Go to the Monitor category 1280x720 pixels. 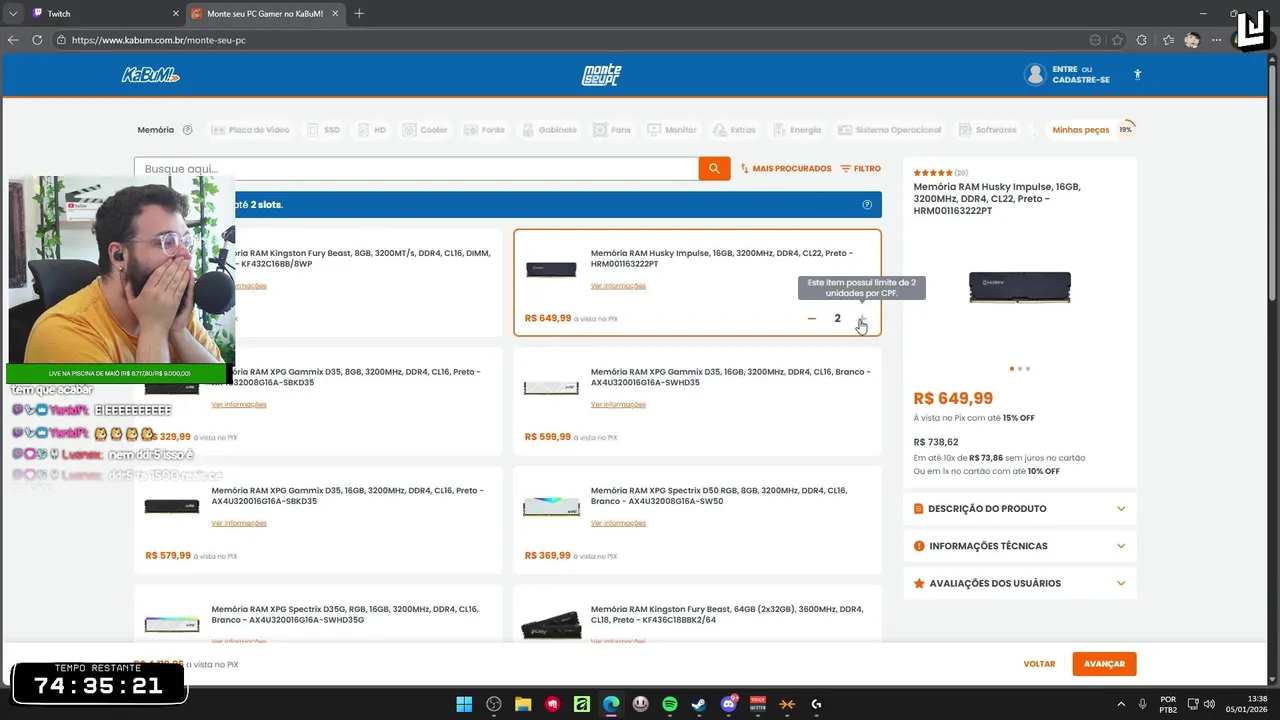click(672, 130)
